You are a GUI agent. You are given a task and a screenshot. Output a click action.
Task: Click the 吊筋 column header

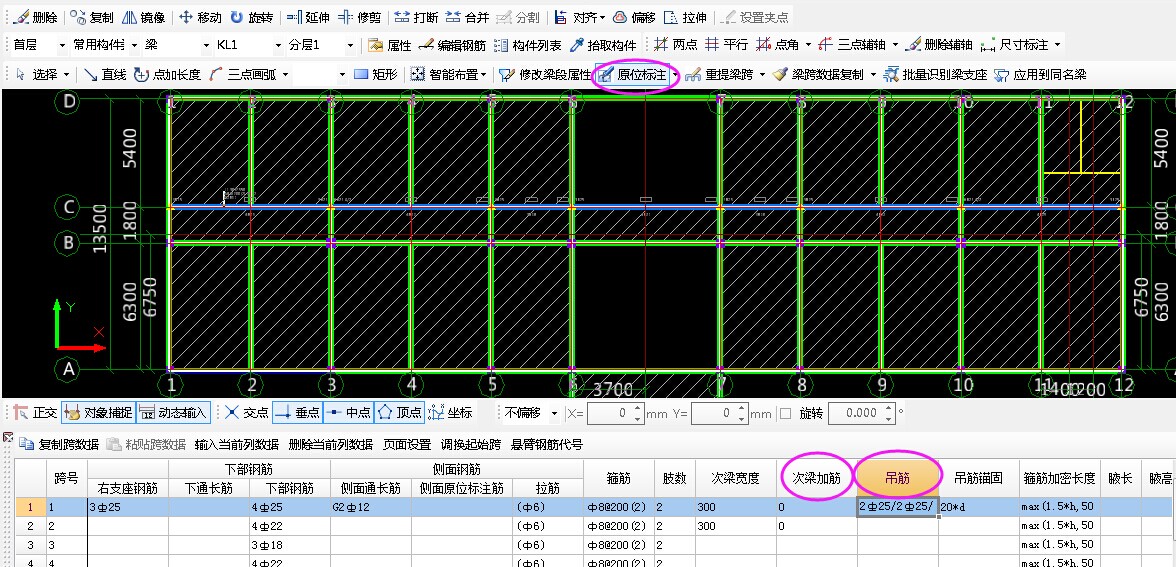point(898,478)
